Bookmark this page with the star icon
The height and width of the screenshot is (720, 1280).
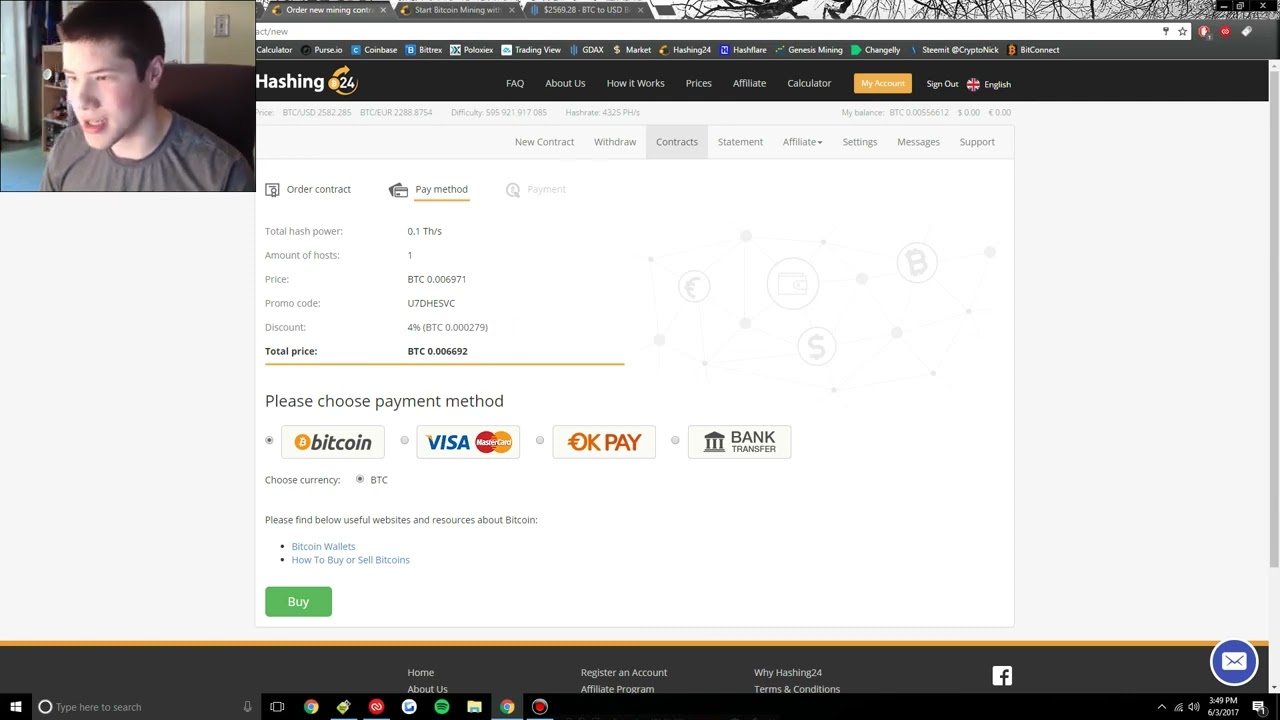click(x=1182, y=32)
